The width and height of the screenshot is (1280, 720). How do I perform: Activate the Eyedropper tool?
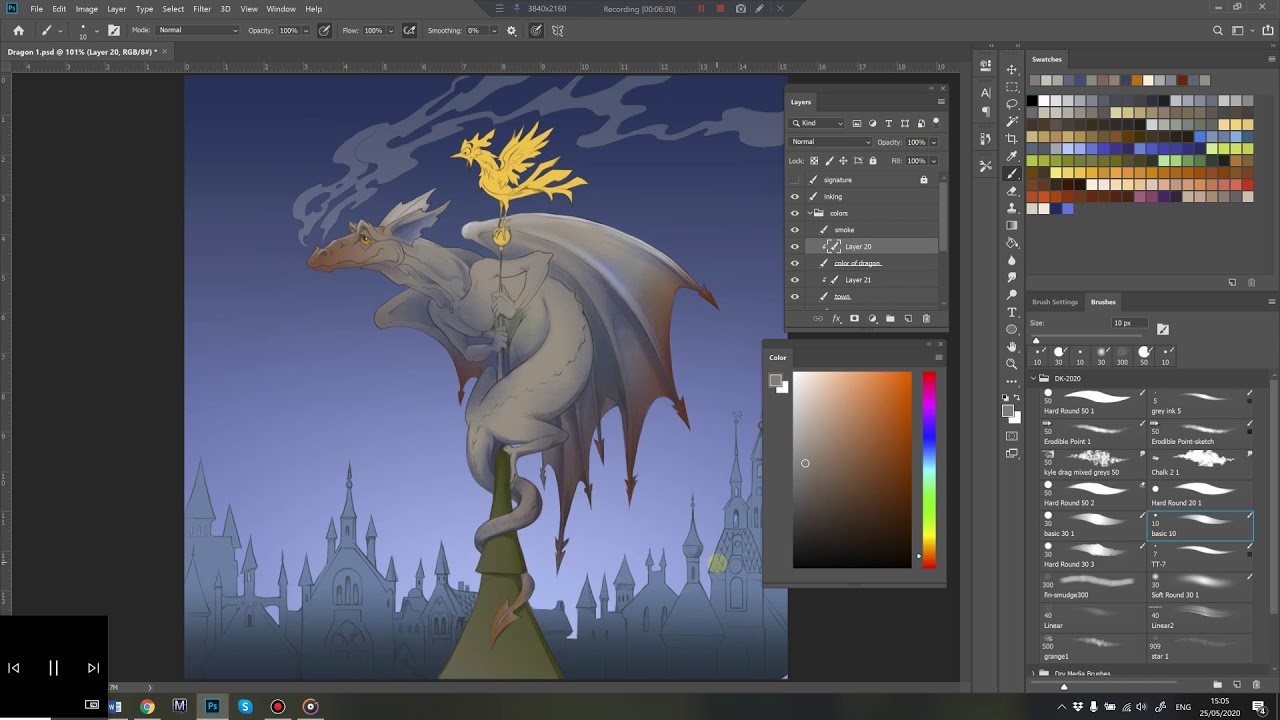pos(1012,156)
